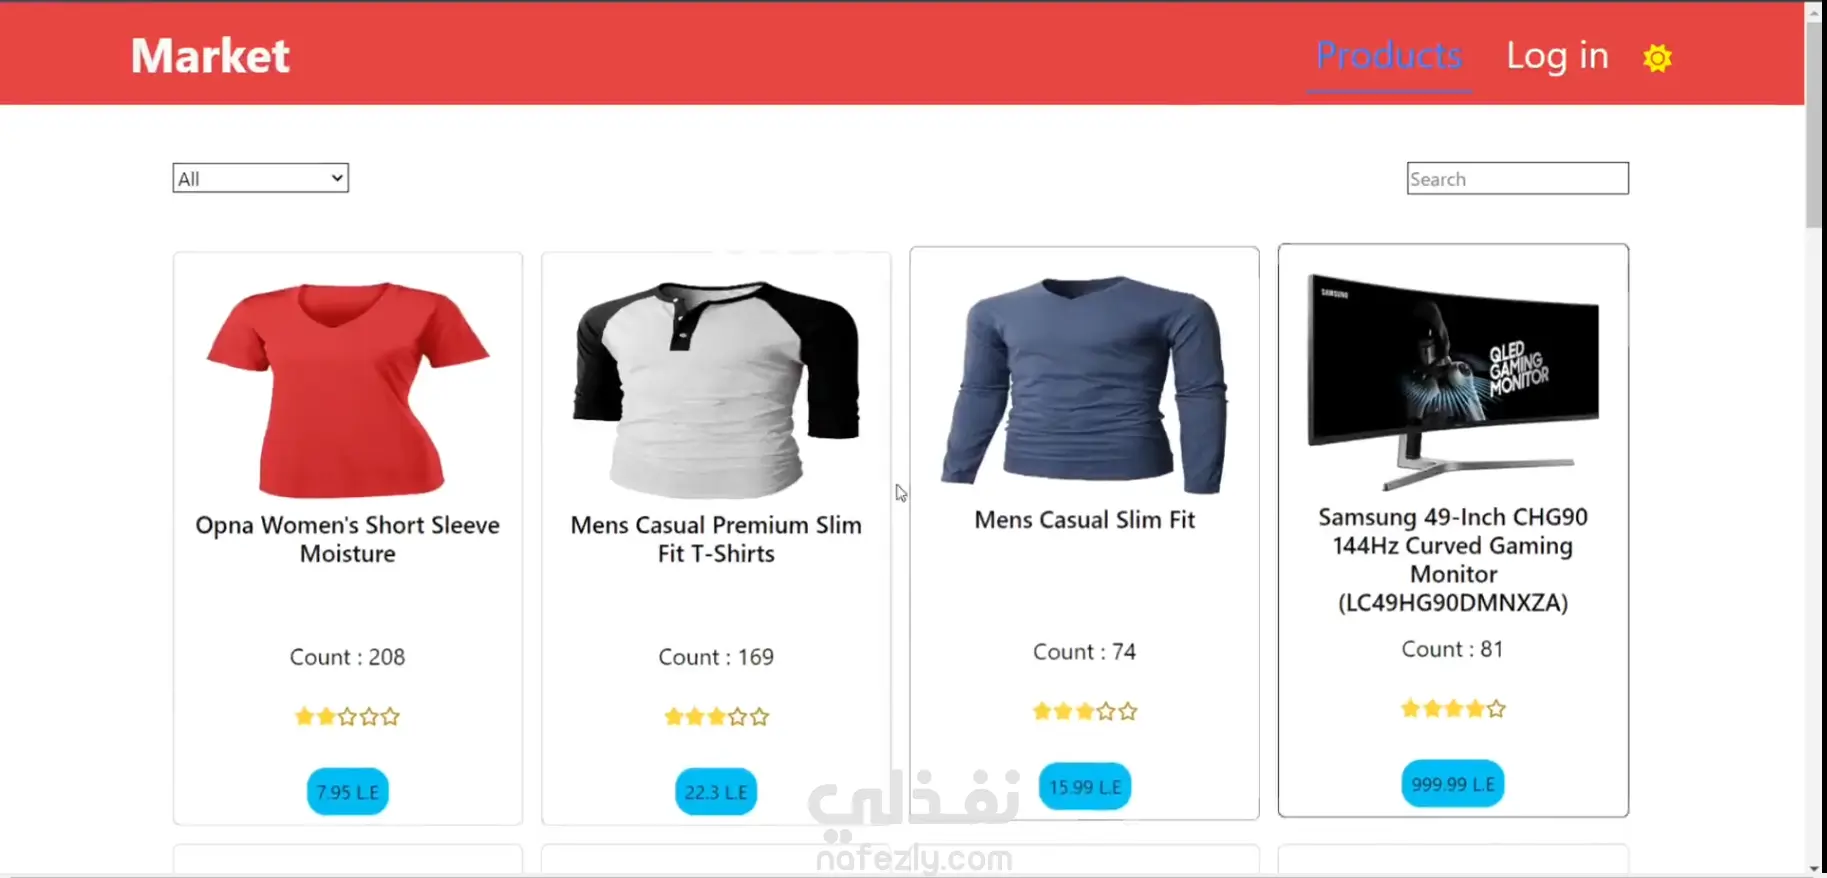This screenshot has height=878, width=1827.
Task: Click the 7.95 LE price button
Action: [x=347, y=791]
